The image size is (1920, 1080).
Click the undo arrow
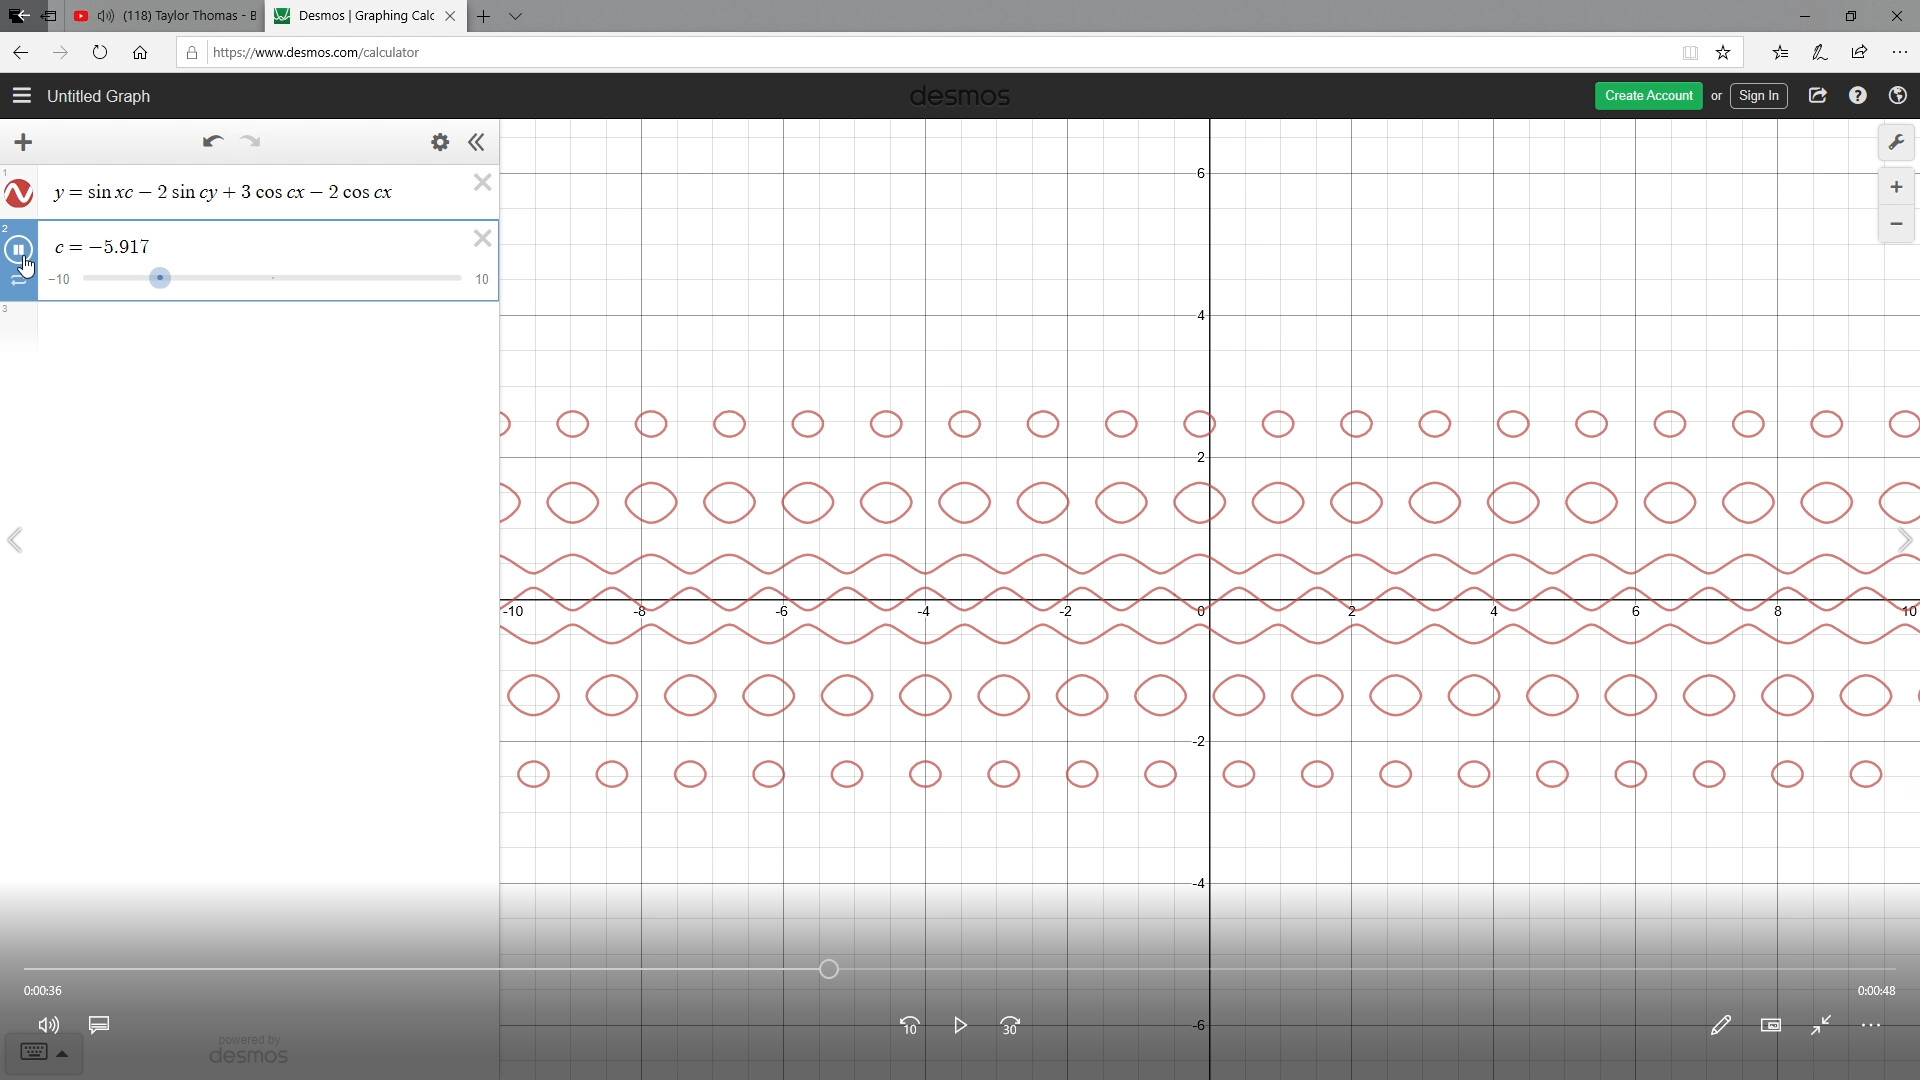coord(213,142)
